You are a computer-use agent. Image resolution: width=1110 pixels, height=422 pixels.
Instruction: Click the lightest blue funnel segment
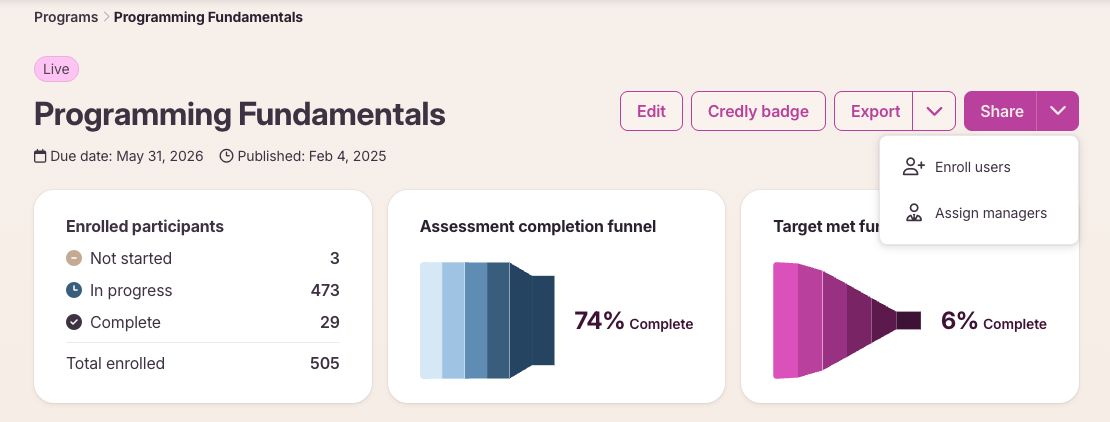pyautogui.click(x=431, y=321)
